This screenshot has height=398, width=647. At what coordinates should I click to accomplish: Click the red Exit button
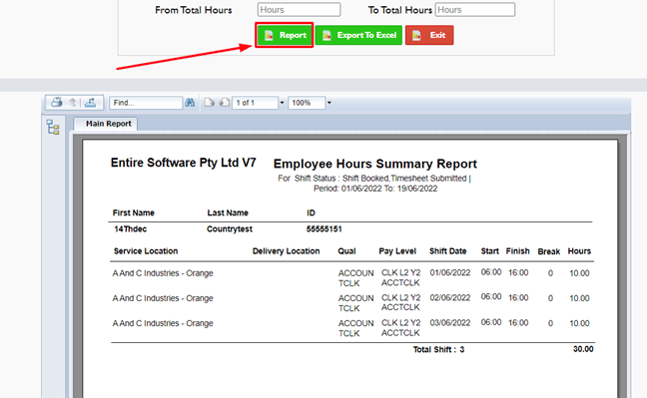coord(429,35)
